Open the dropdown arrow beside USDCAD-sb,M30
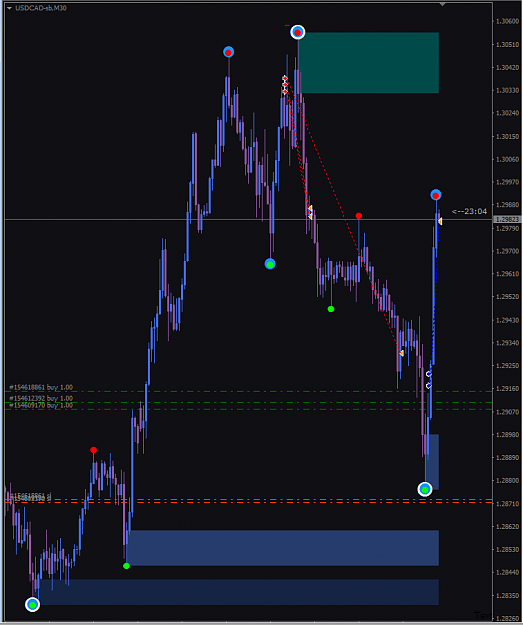523x625 pixels. (x=9, y=8)
